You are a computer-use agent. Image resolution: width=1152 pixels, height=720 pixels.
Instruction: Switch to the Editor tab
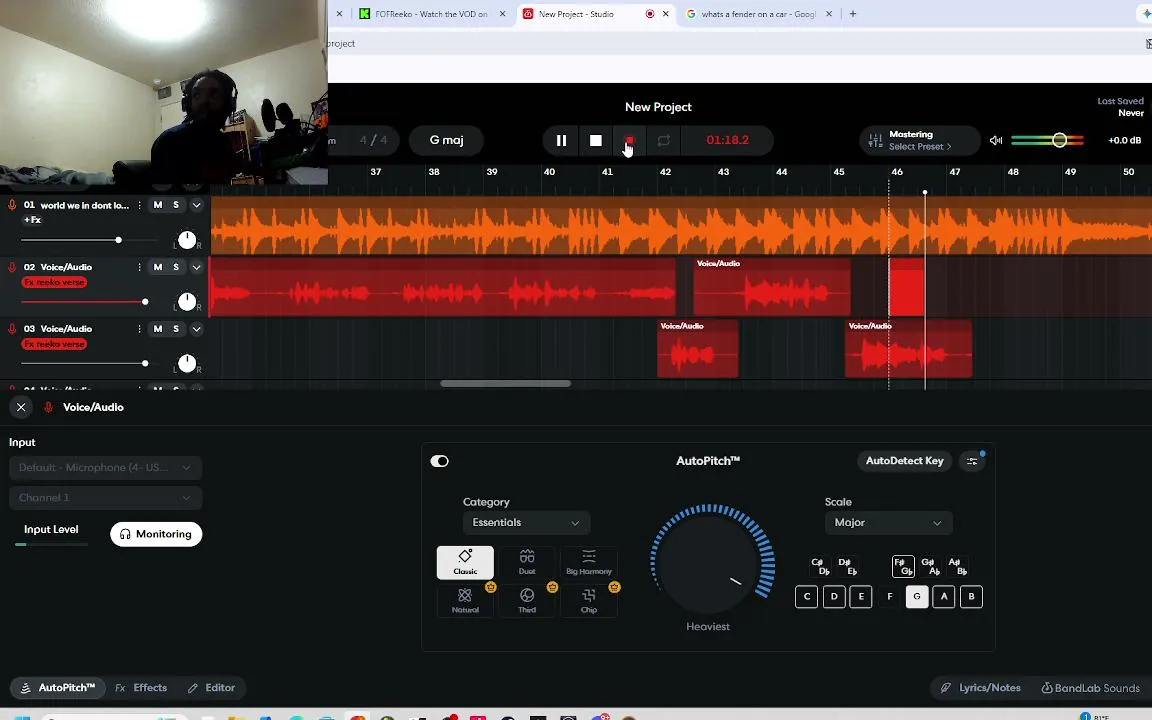pos(211,688)
